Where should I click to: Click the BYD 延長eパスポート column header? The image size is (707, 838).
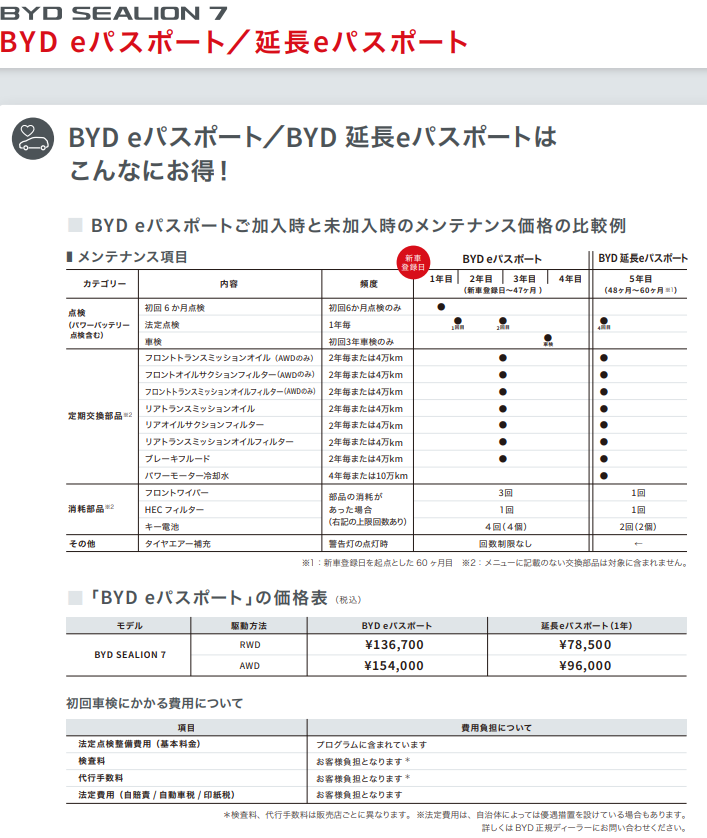(643, 258)
